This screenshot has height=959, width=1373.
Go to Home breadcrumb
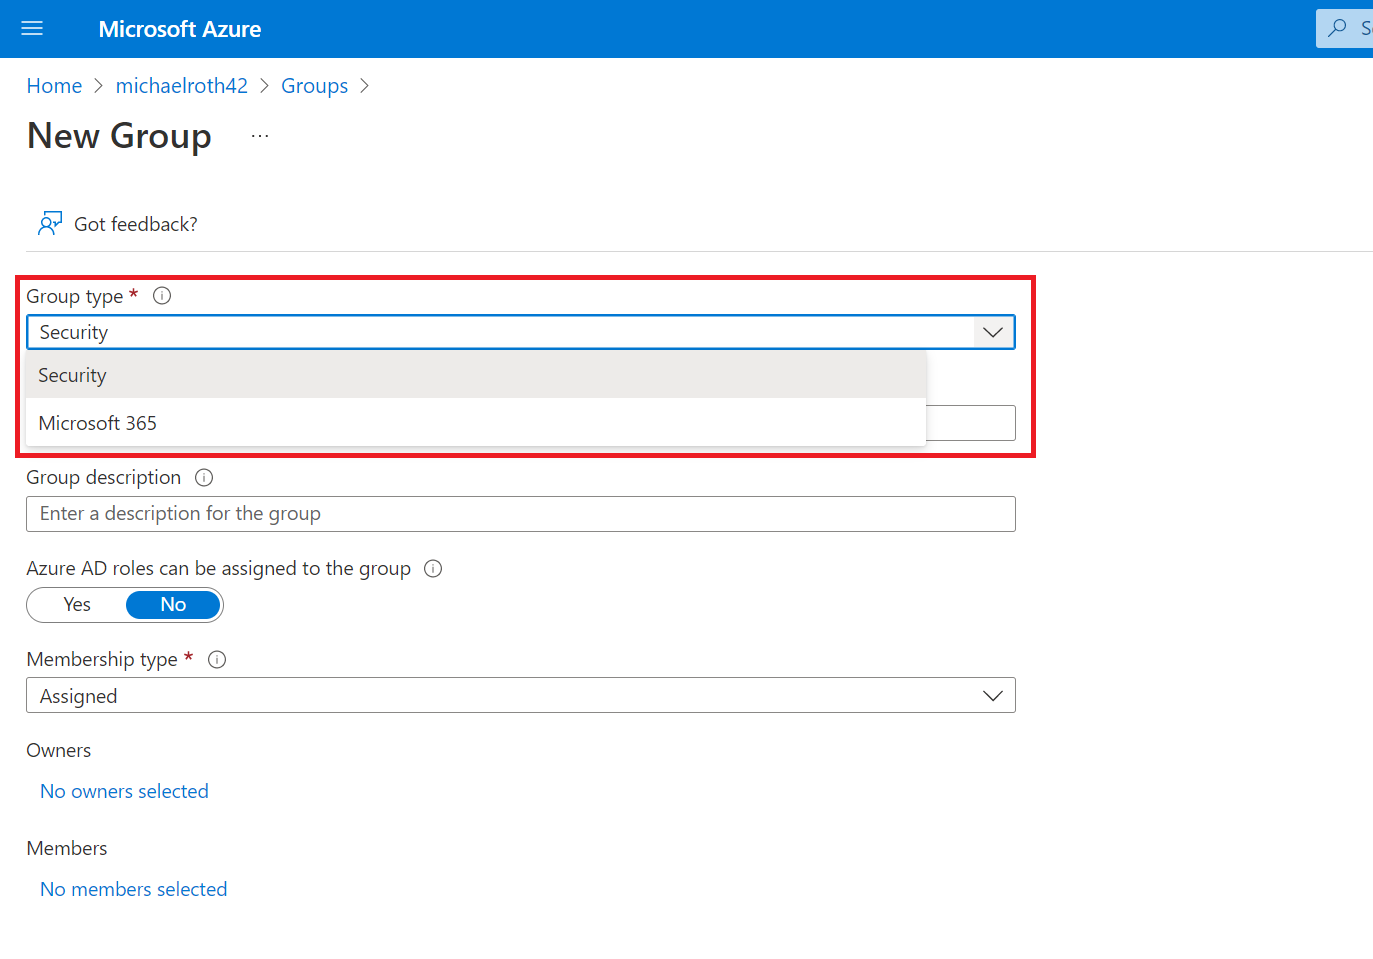click(x=54, y=86)
